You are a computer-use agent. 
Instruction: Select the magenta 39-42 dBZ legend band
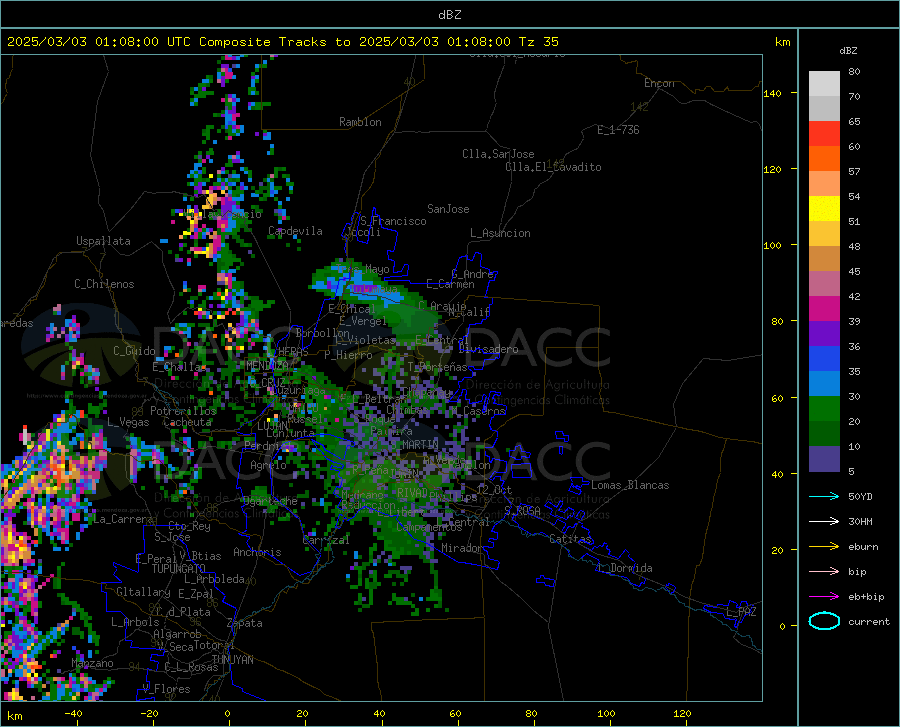[x=824, y=309]
